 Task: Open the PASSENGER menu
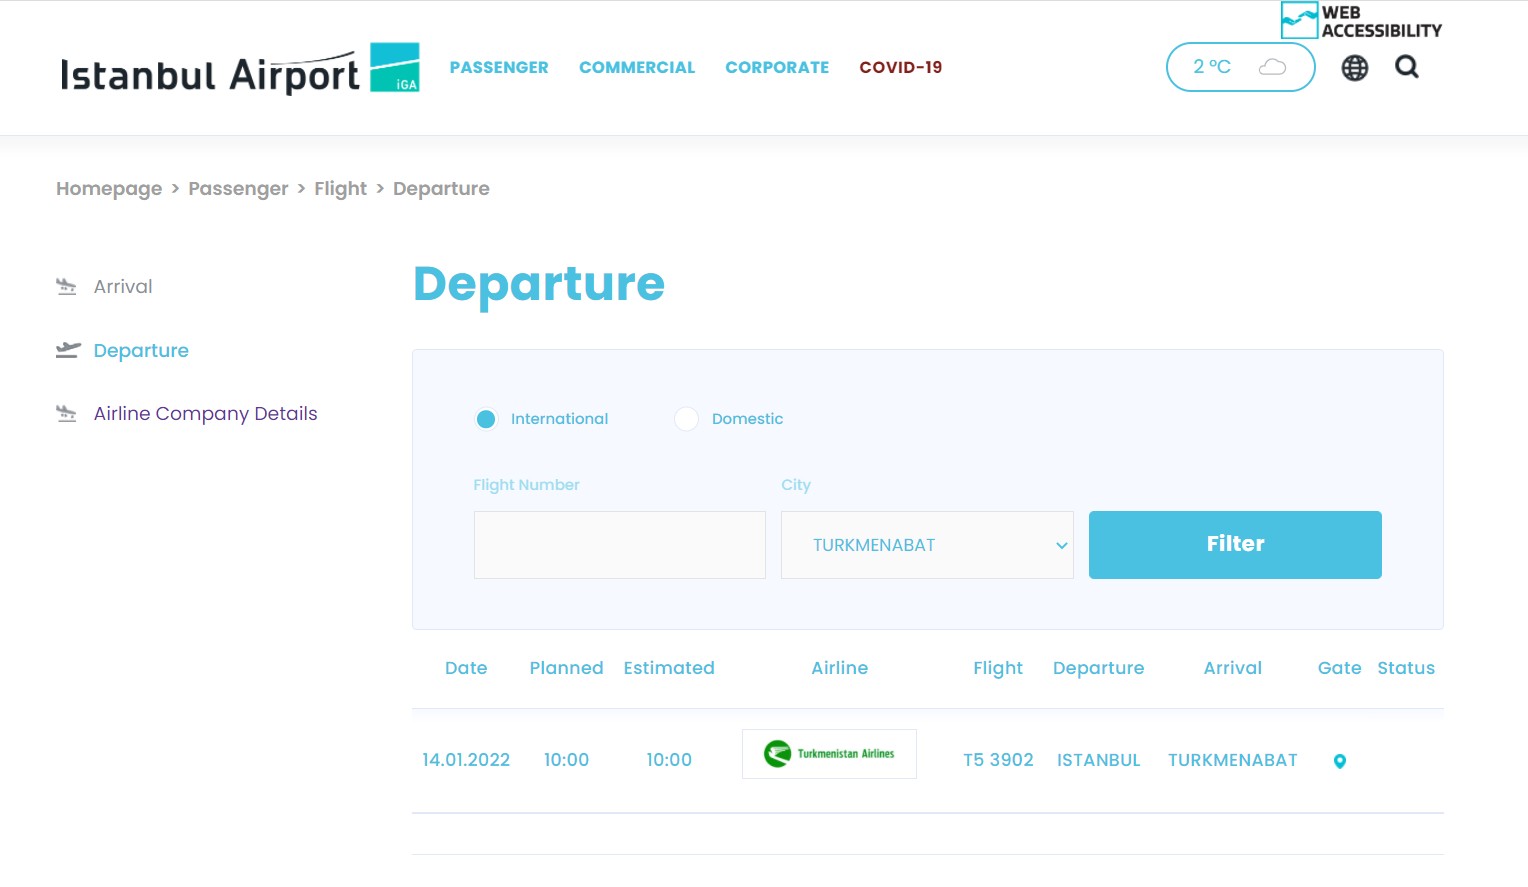tap(499, 67)
